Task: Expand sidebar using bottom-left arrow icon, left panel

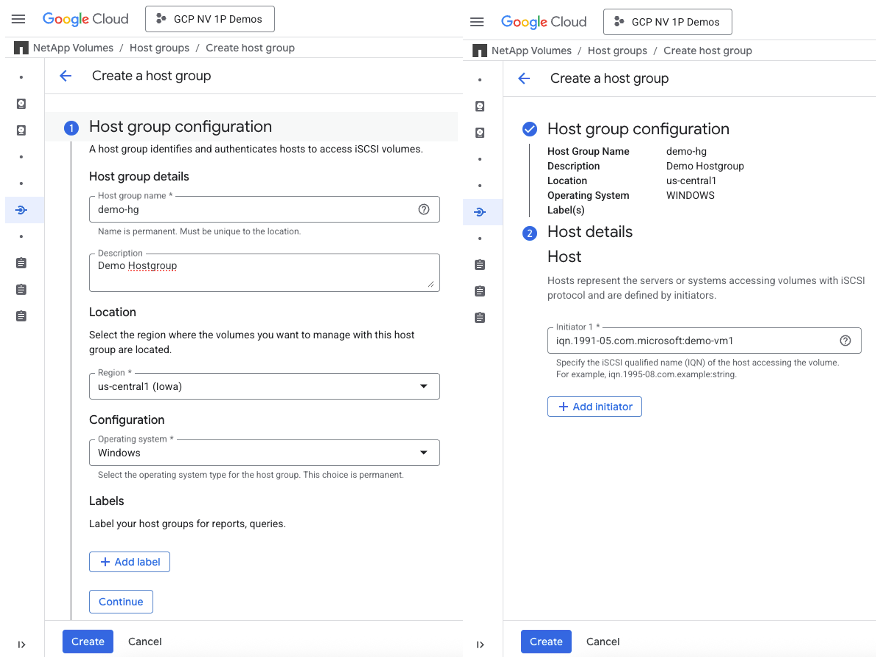Action: pyautogui.click(x=22, y=645)
